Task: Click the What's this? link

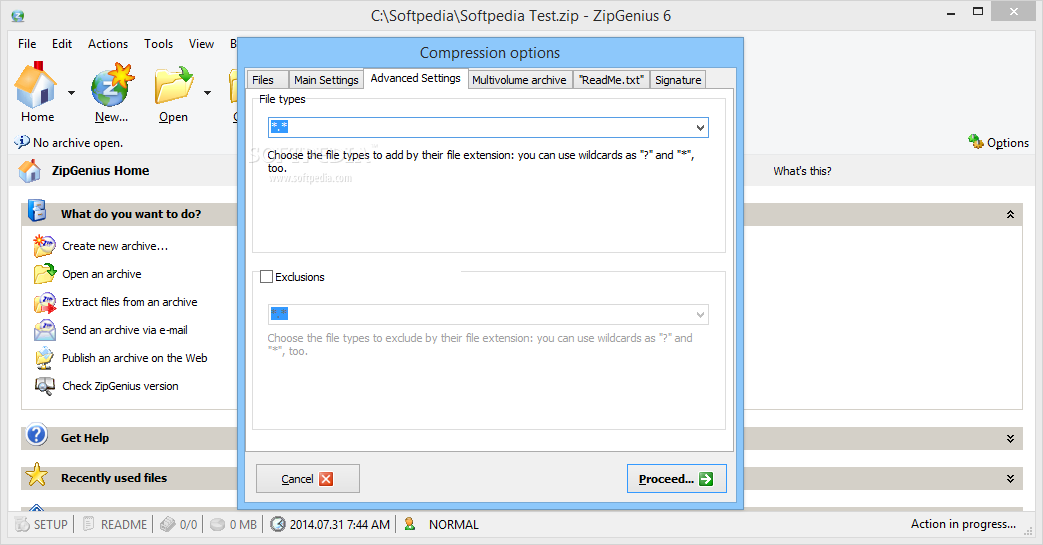Action: (802, 171)
